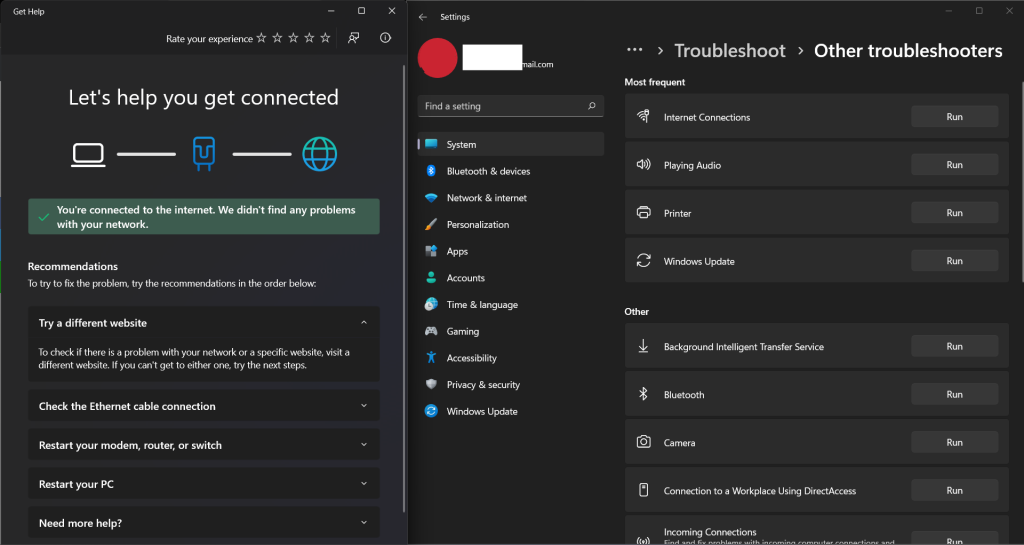Open Time & language settings
Screen dimensions: 1024x545
pos(510,305)
